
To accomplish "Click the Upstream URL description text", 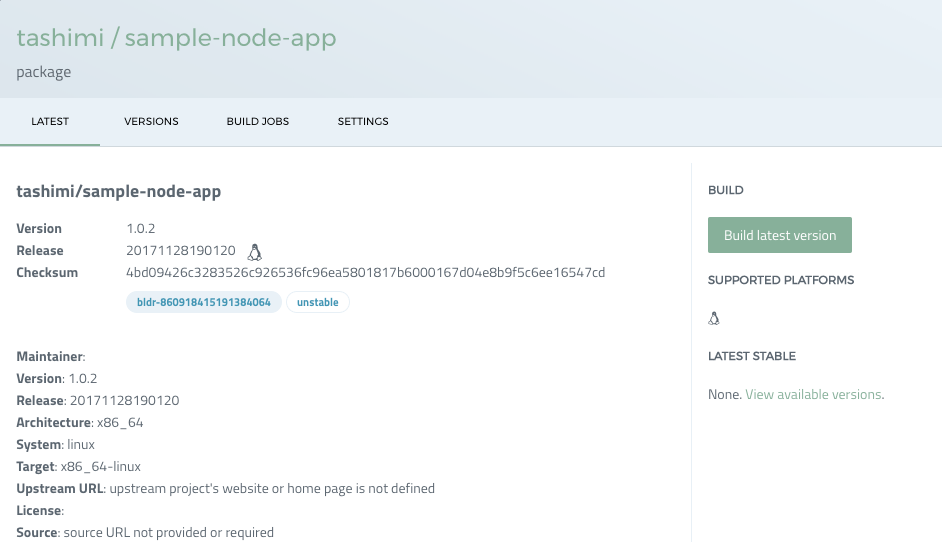I will 272,489.
